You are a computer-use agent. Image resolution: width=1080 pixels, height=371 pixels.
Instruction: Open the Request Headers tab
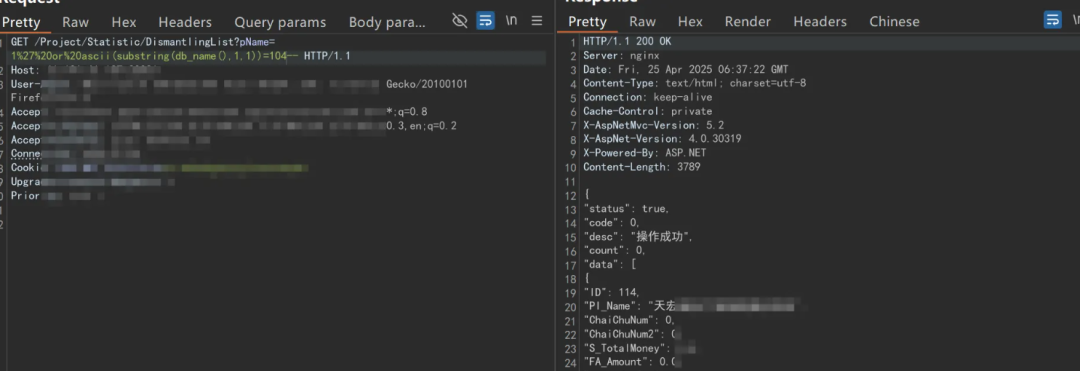point(185,22)
